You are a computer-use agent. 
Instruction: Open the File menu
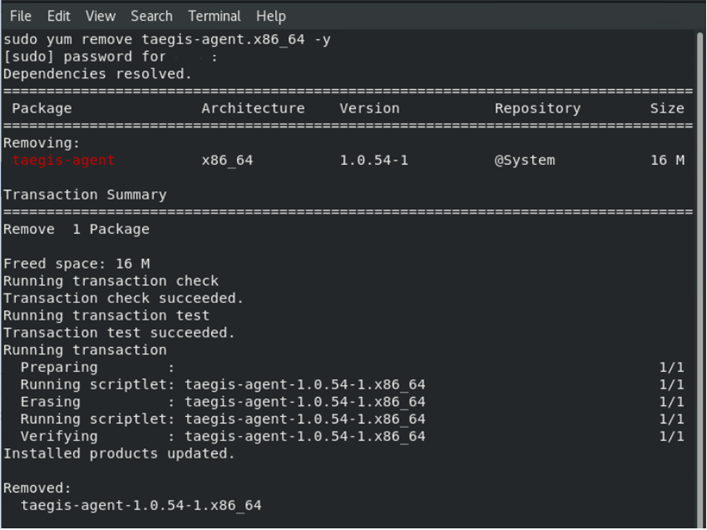(21, 16)
